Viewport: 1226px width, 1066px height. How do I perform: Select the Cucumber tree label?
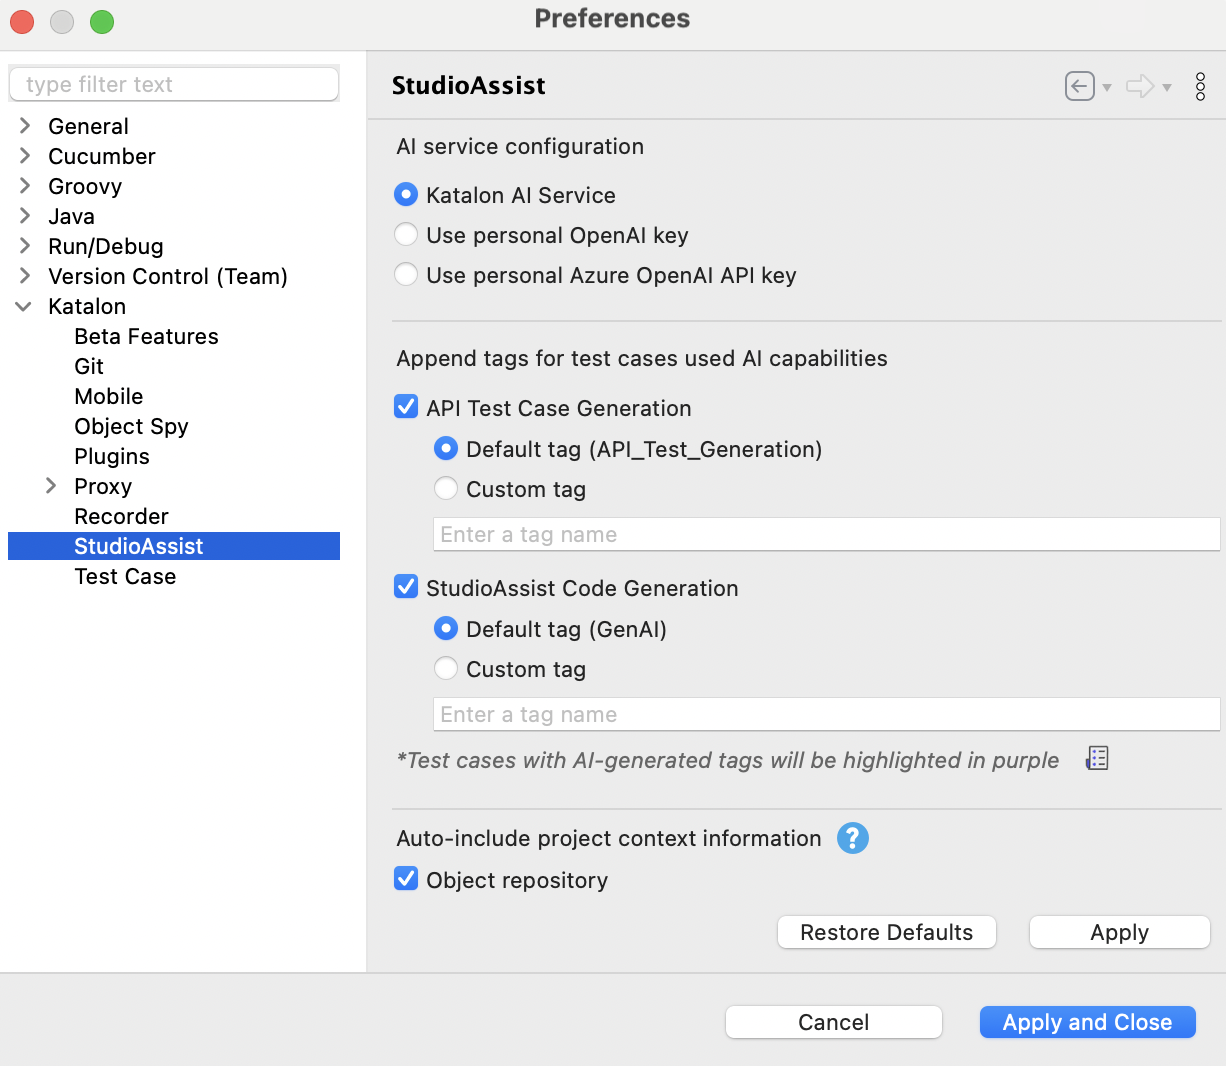pyautogui.click(x=102, y=156)
